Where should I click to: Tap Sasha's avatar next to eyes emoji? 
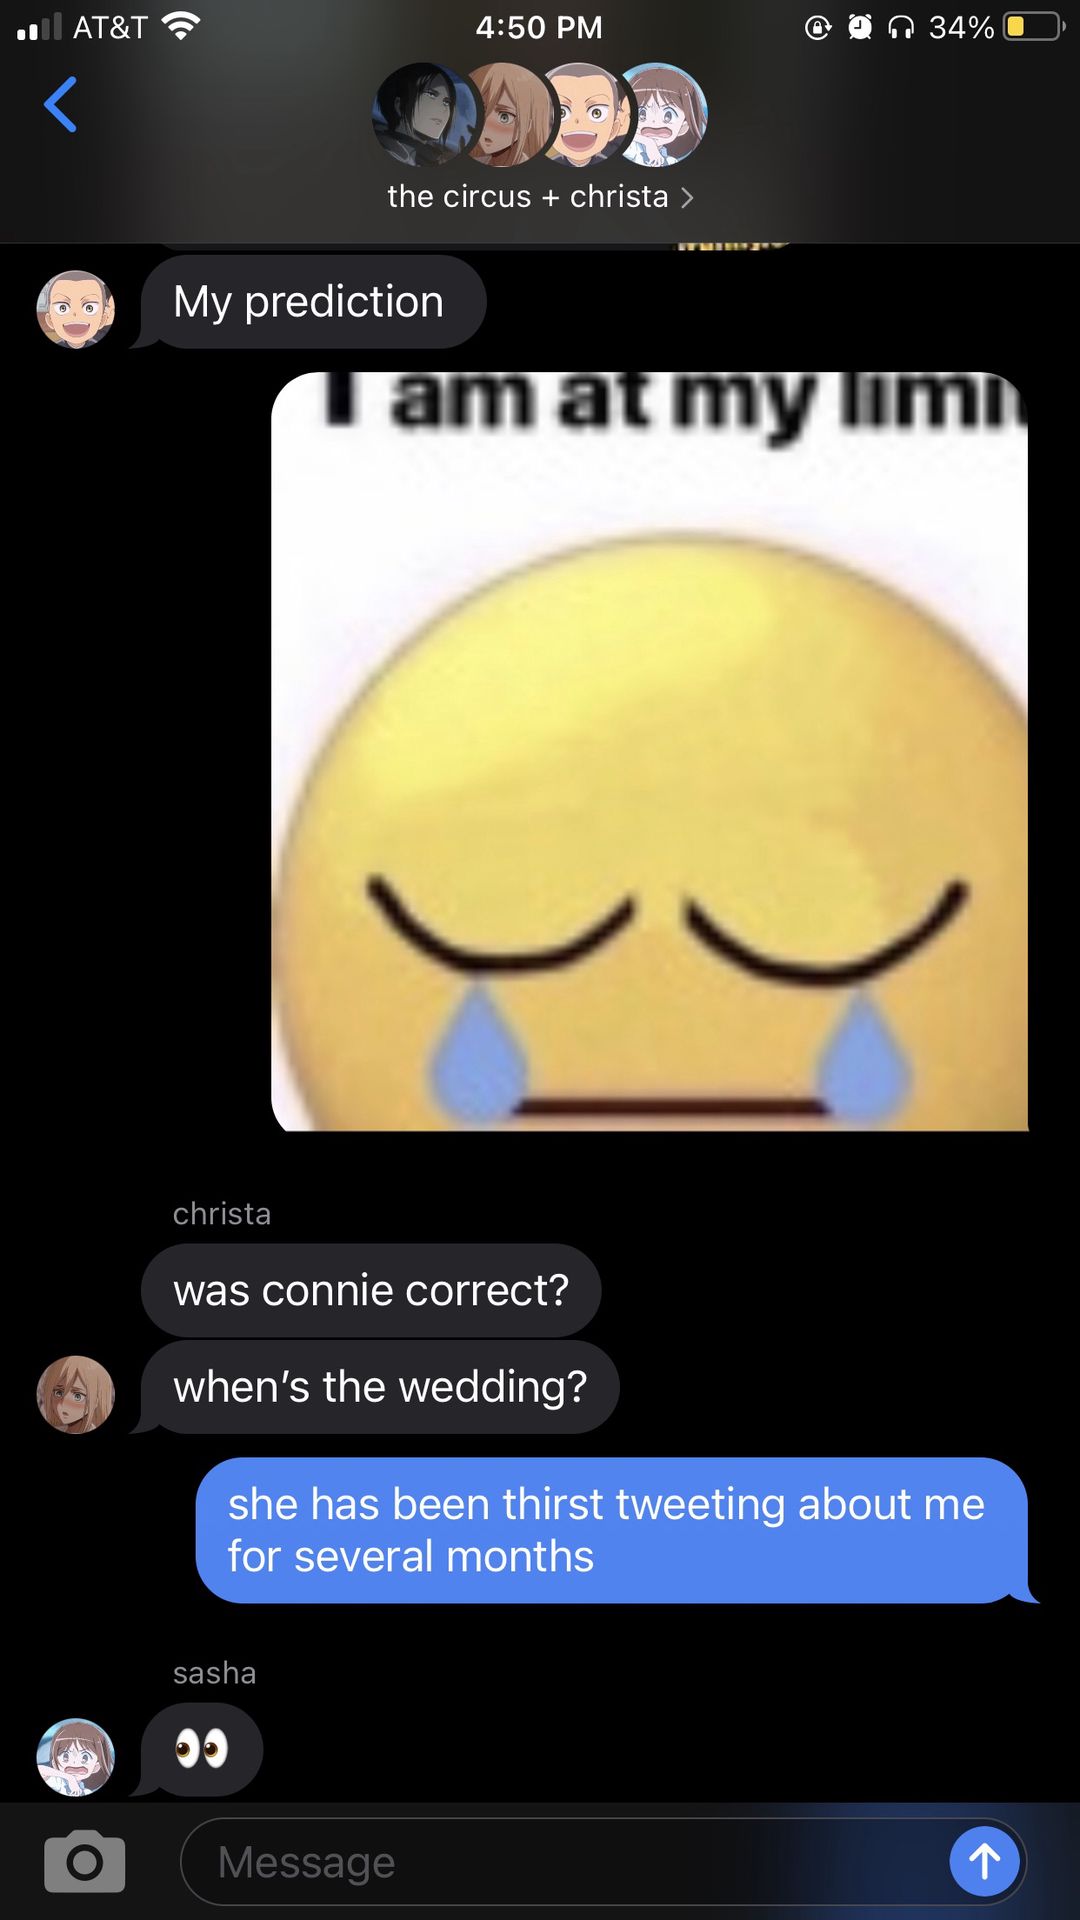point(76,1757)
